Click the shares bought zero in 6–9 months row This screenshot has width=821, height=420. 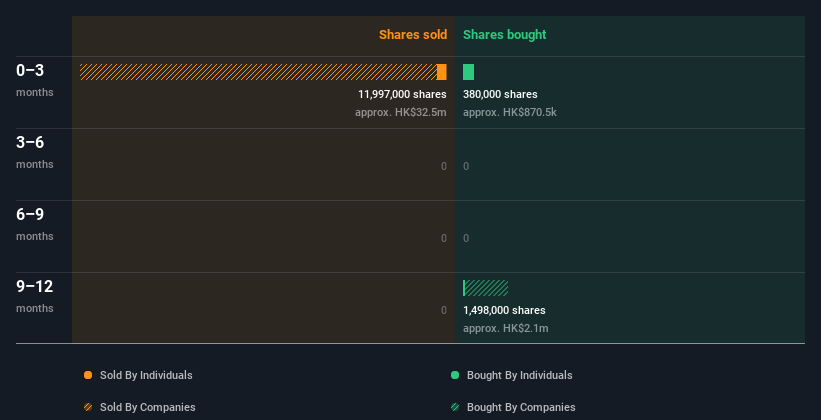(x=466, y=238)
